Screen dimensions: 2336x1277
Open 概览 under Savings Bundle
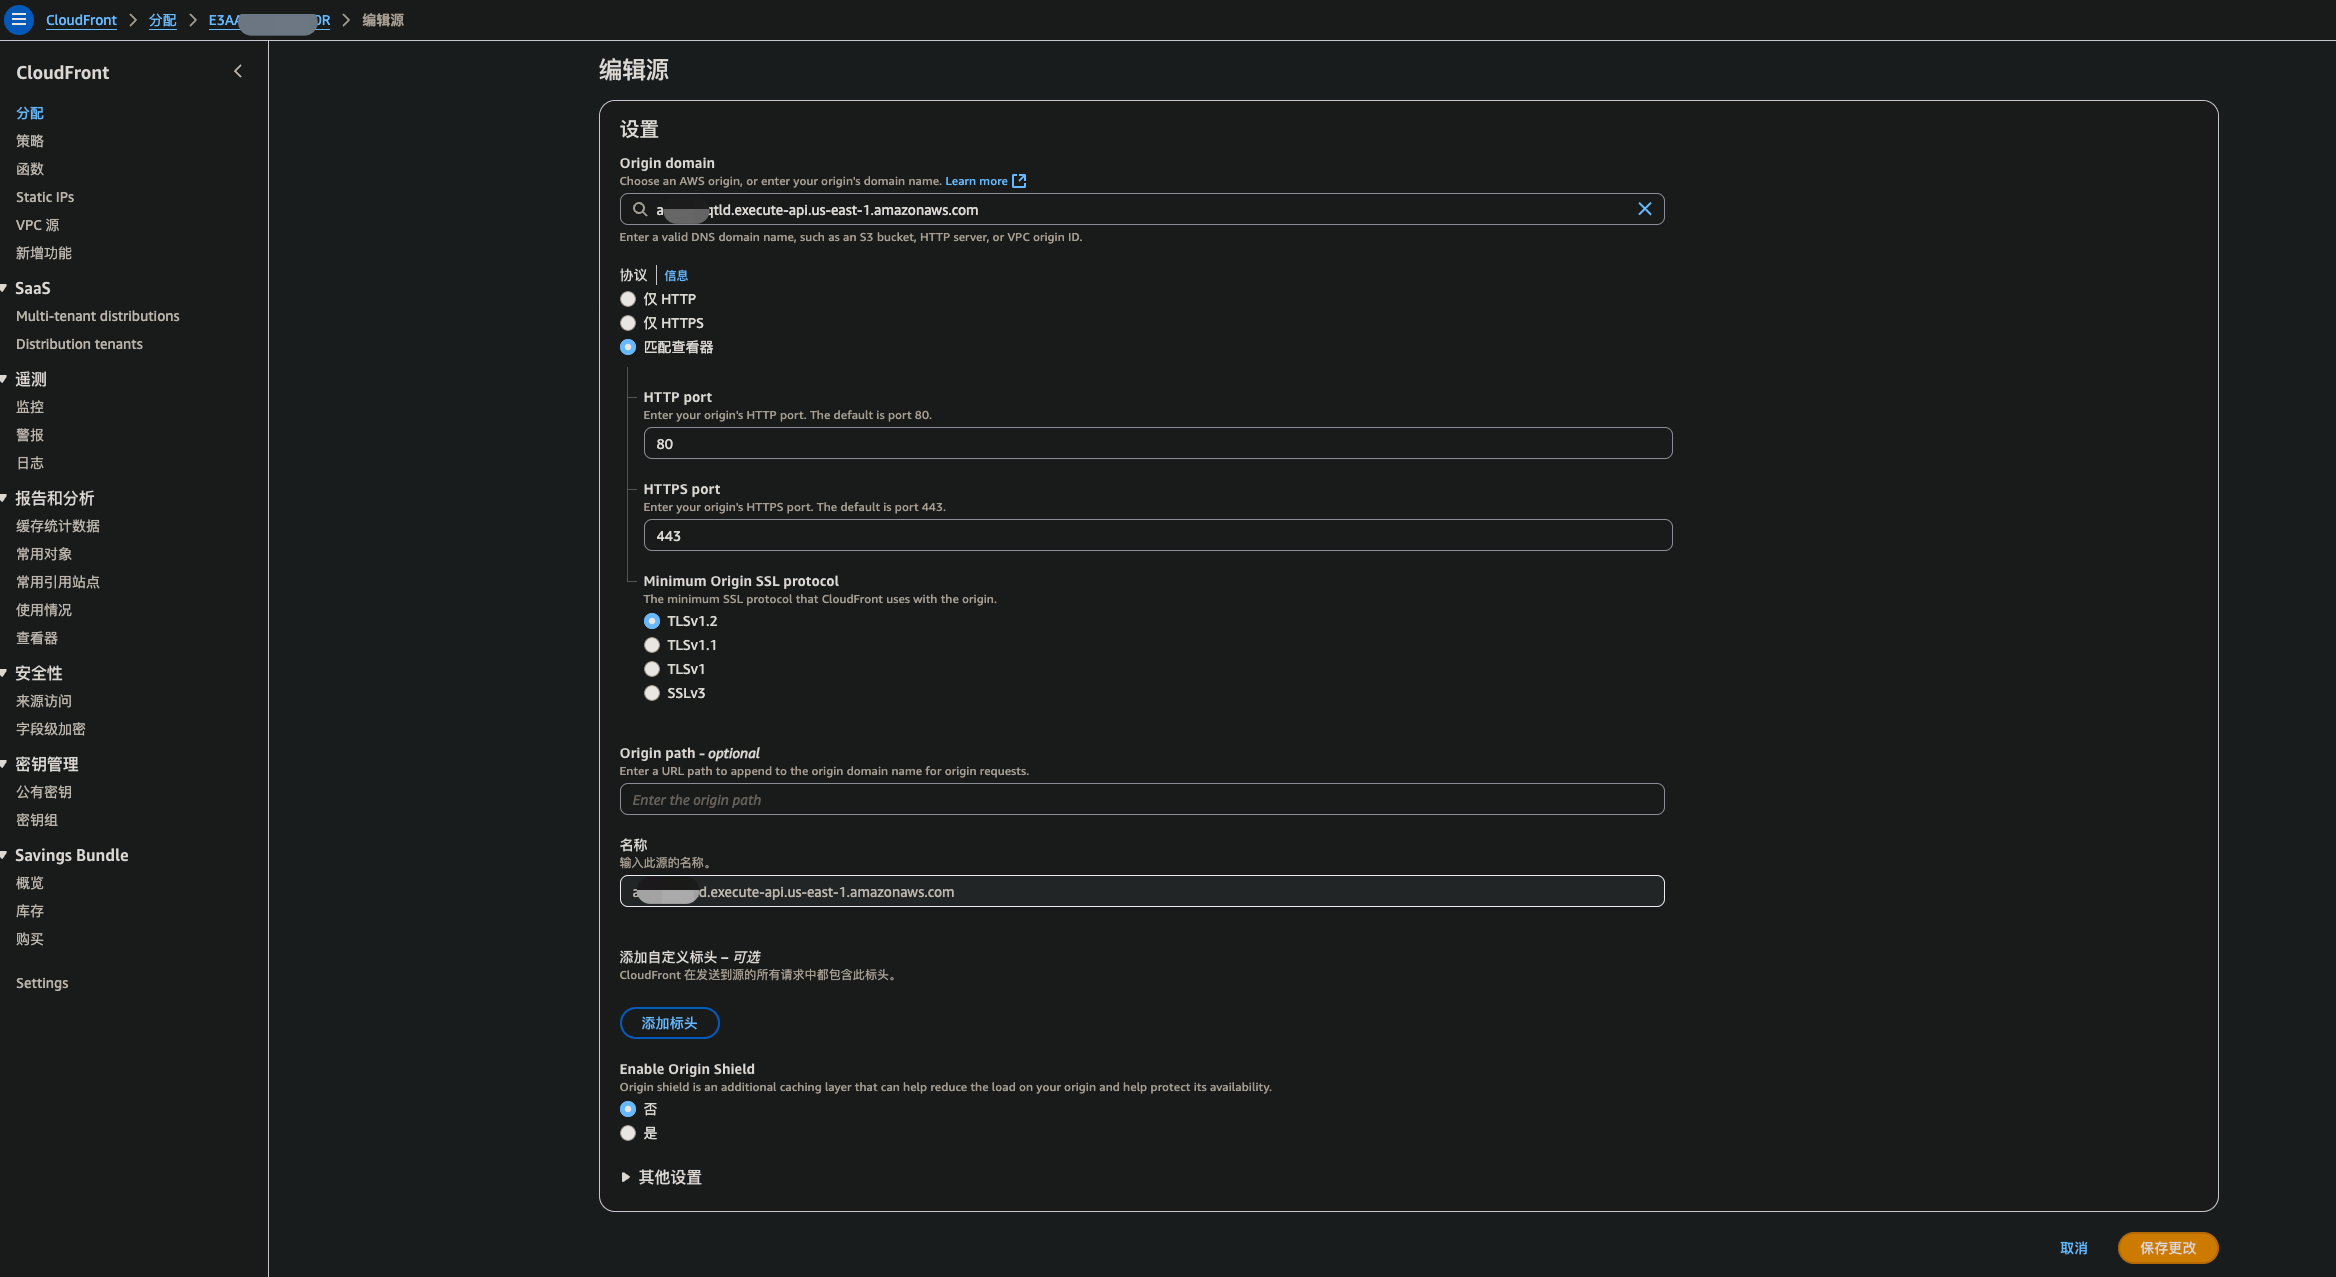click(30, 883)
